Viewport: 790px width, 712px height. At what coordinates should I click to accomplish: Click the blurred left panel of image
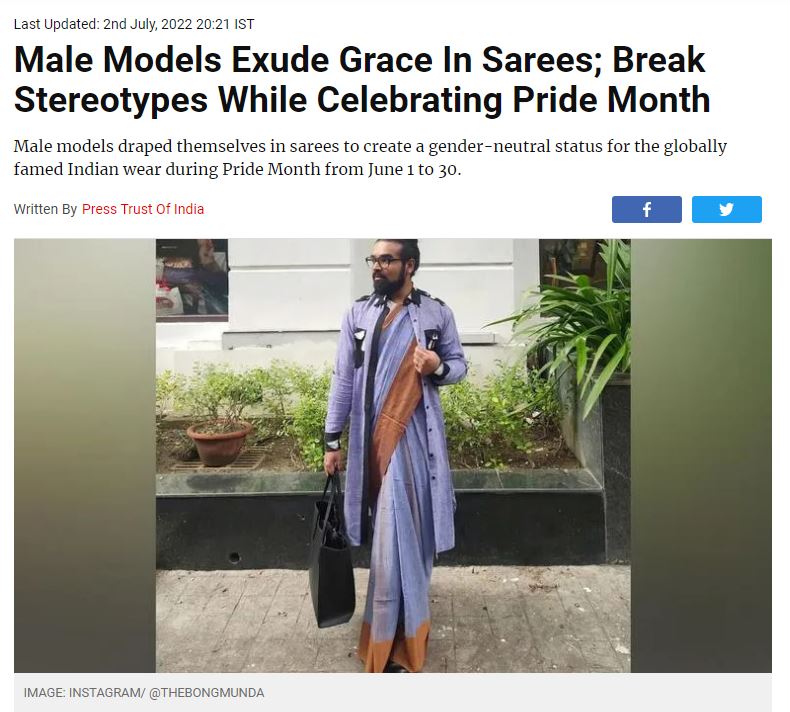pos(84,455)
